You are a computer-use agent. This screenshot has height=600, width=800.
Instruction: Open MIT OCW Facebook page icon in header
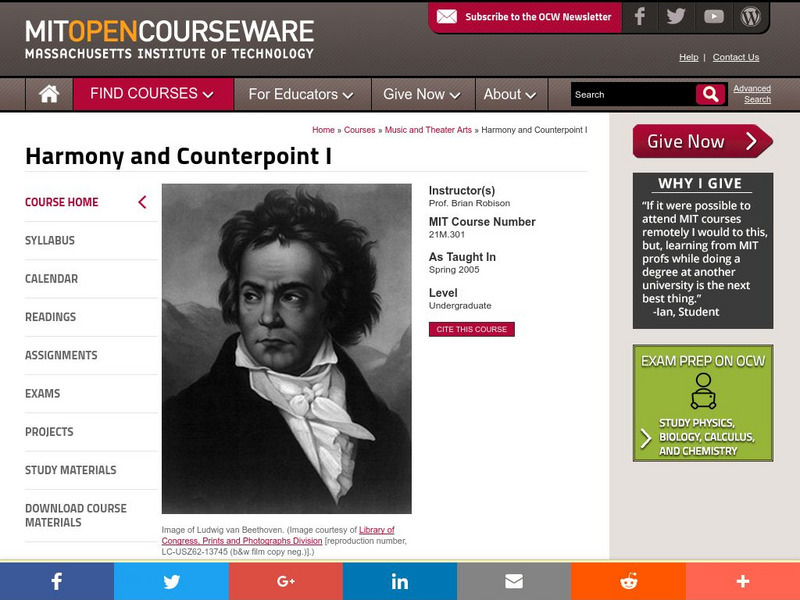639,16
